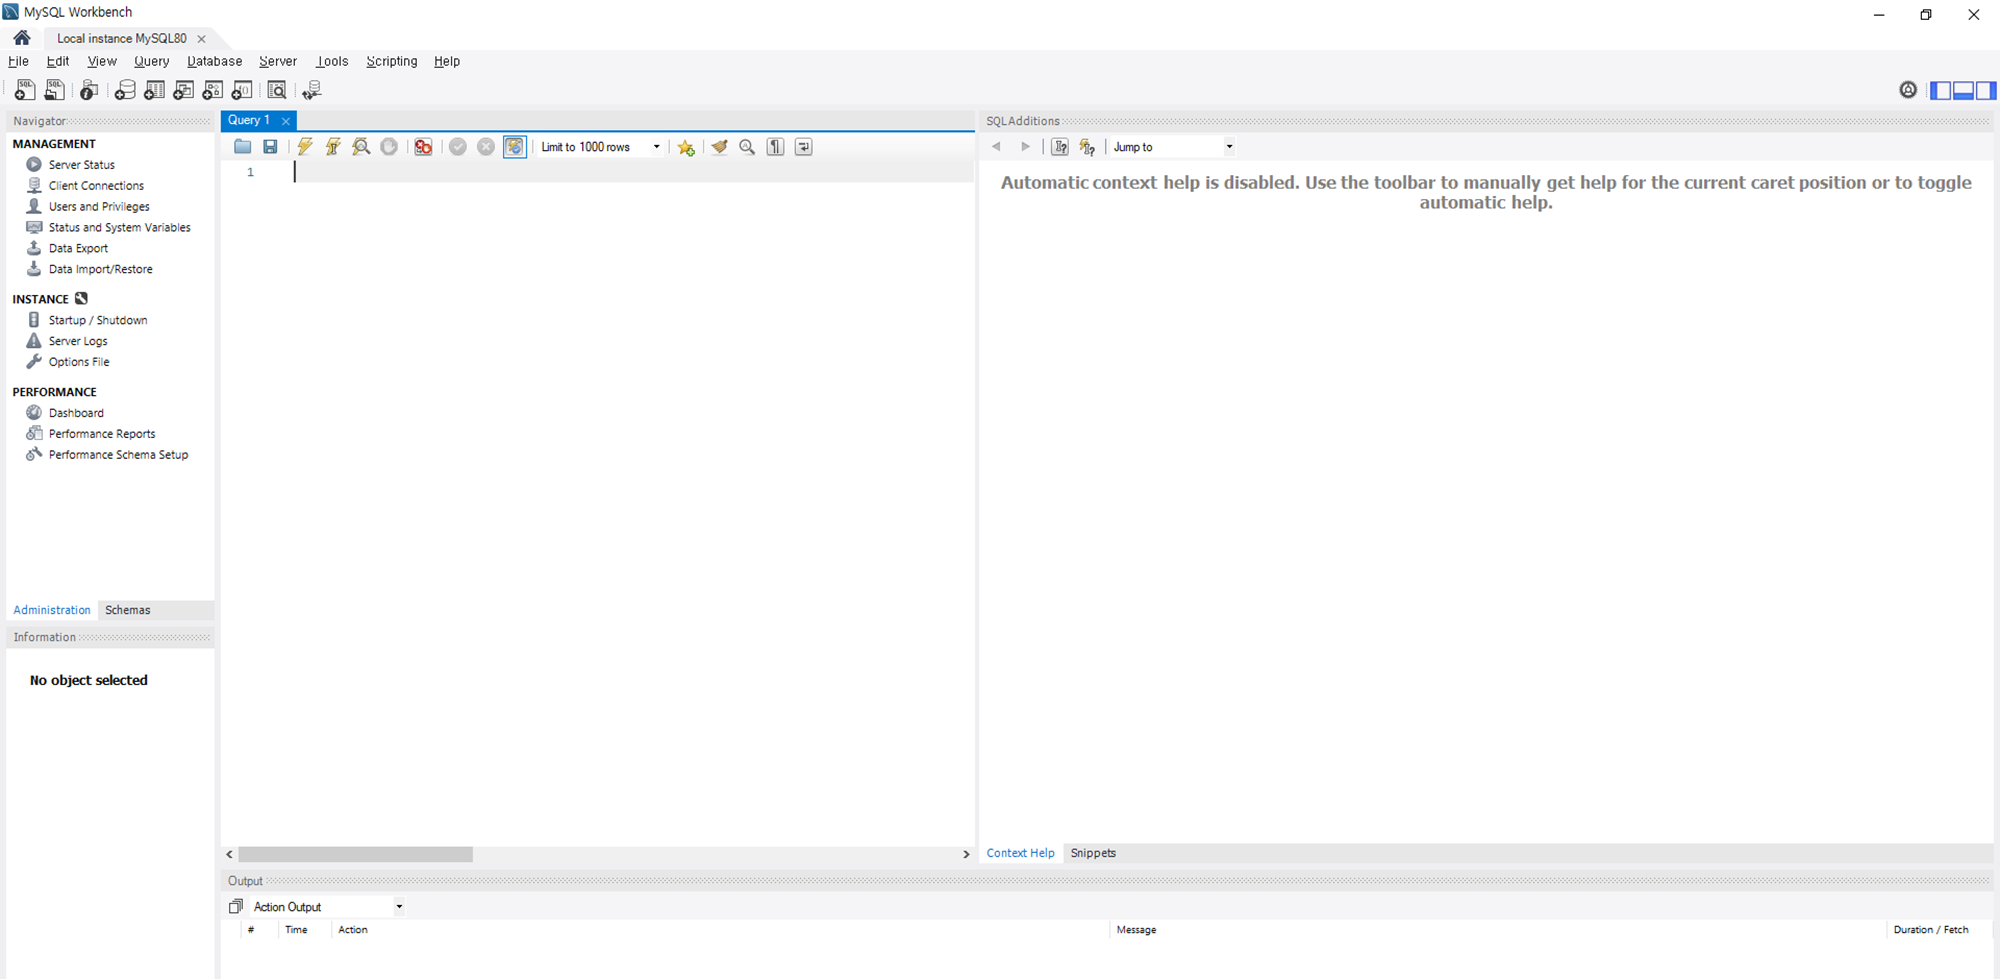Close the Query 1 tab

coord(286,121)
